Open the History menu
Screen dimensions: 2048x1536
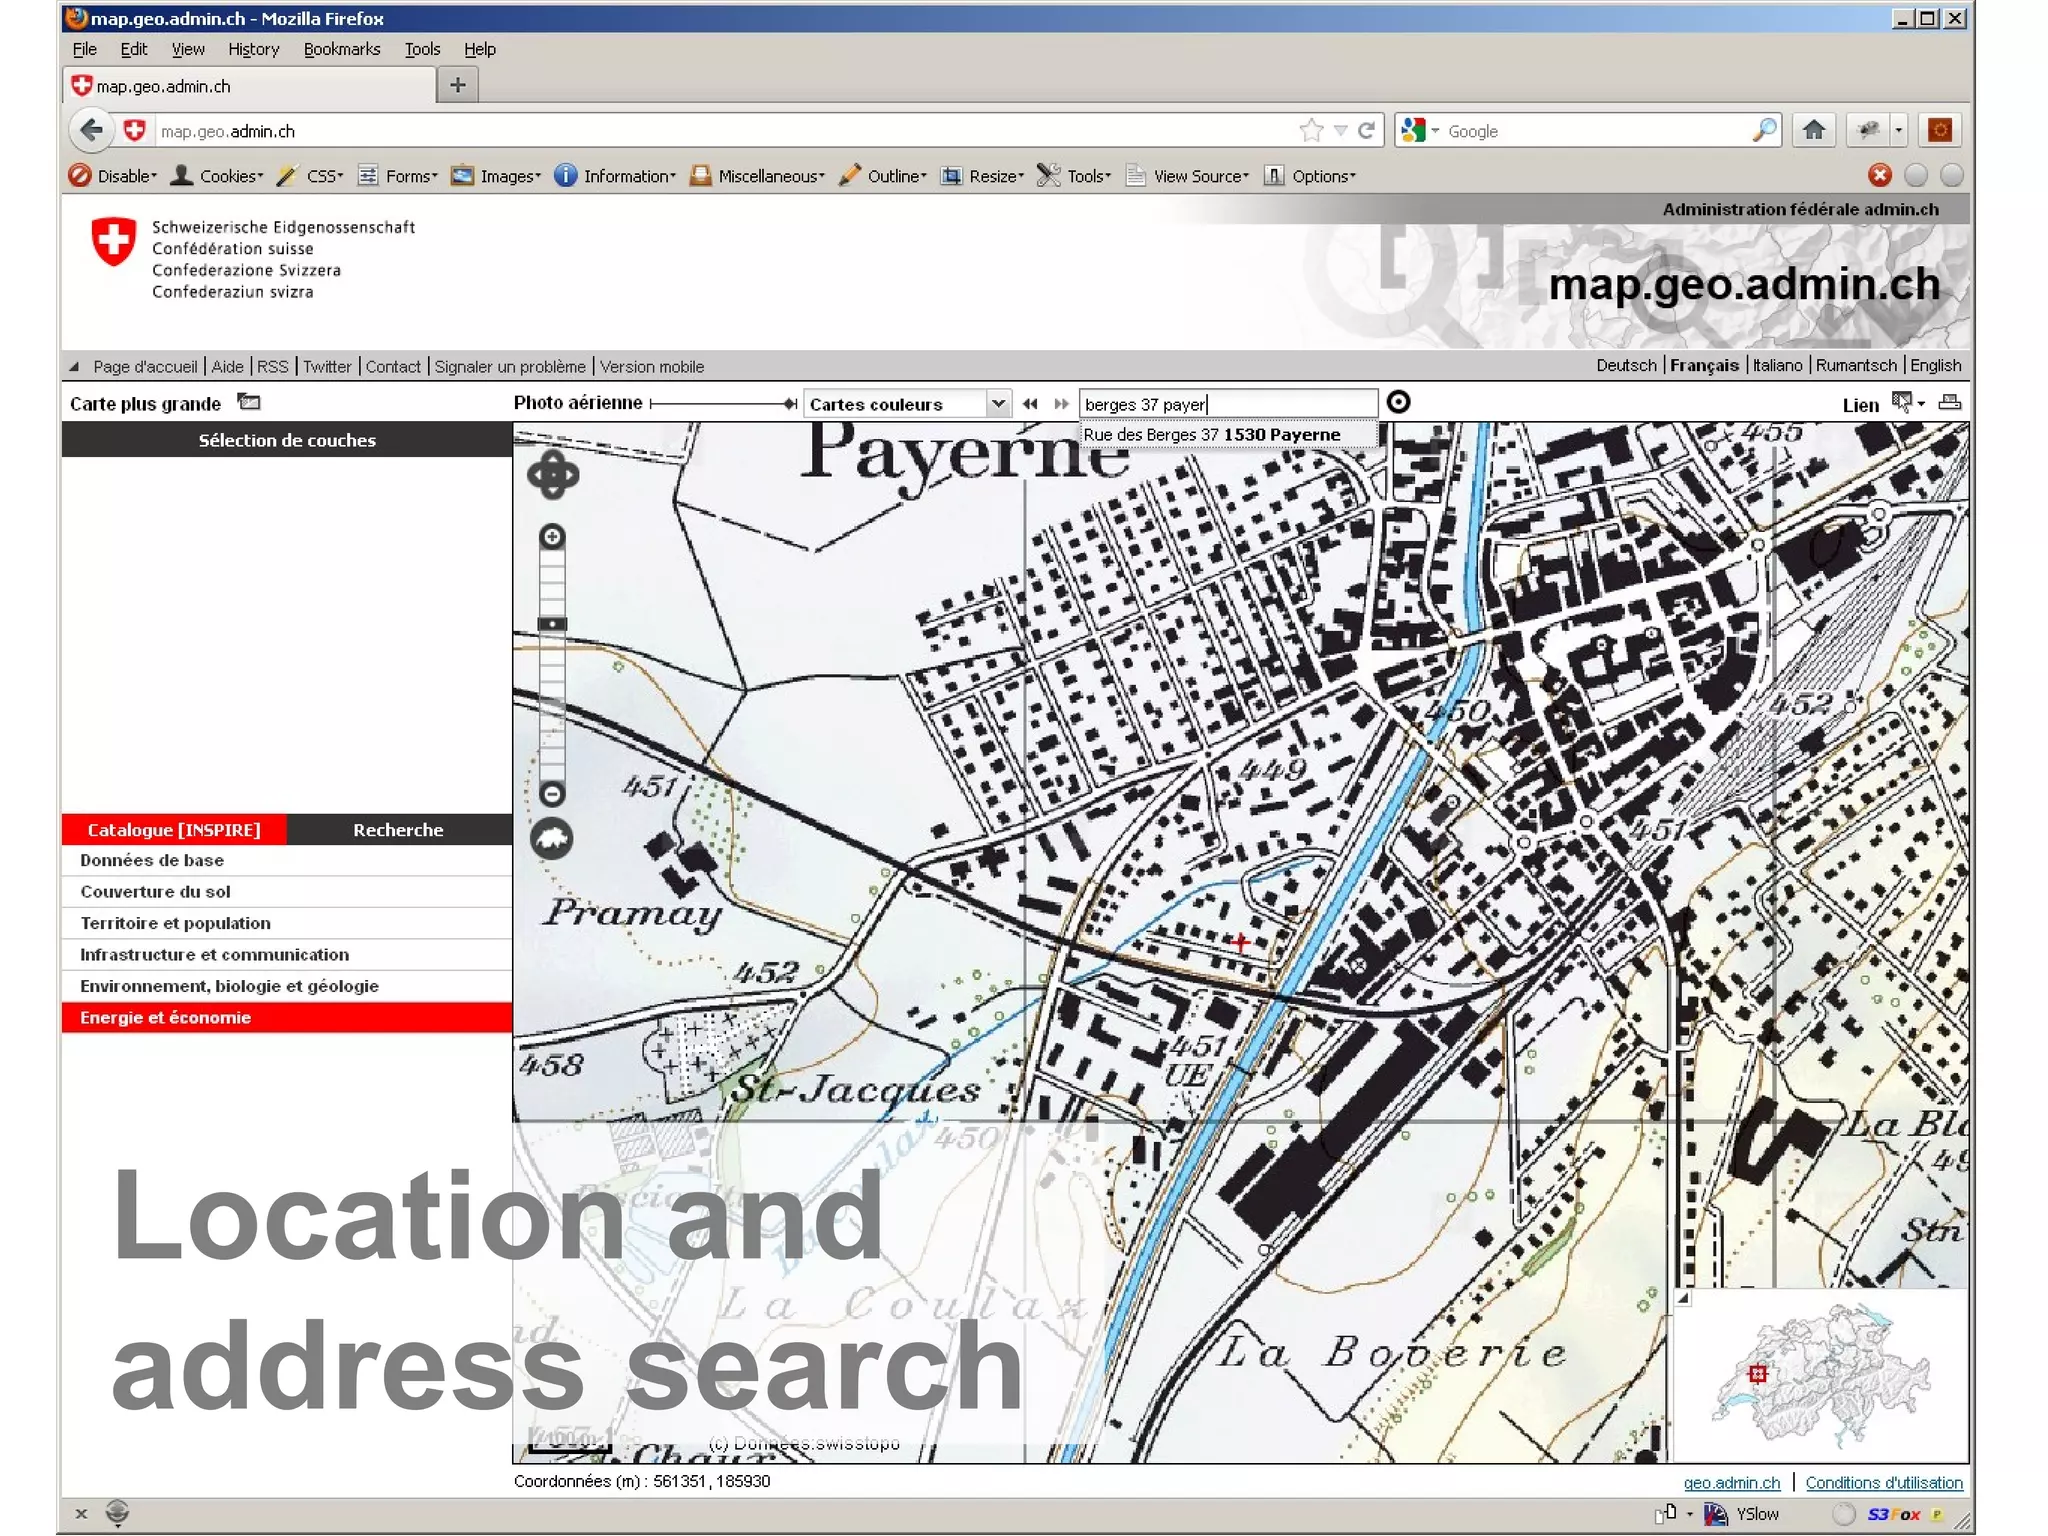click(253, 49)
